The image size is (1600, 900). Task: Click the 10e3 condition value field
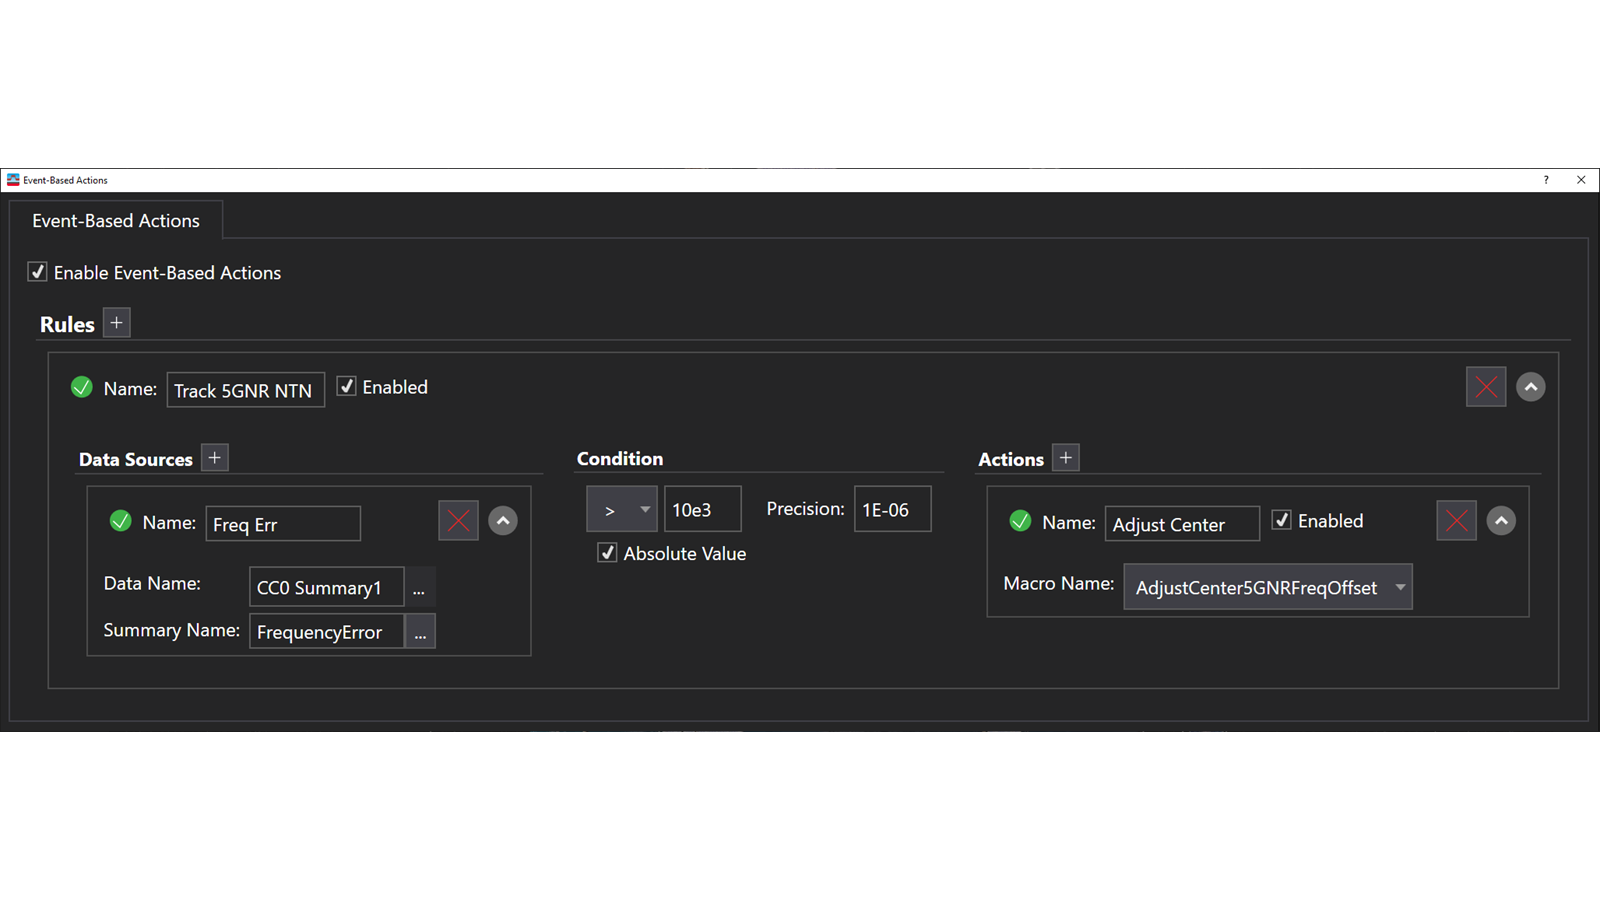702,508
